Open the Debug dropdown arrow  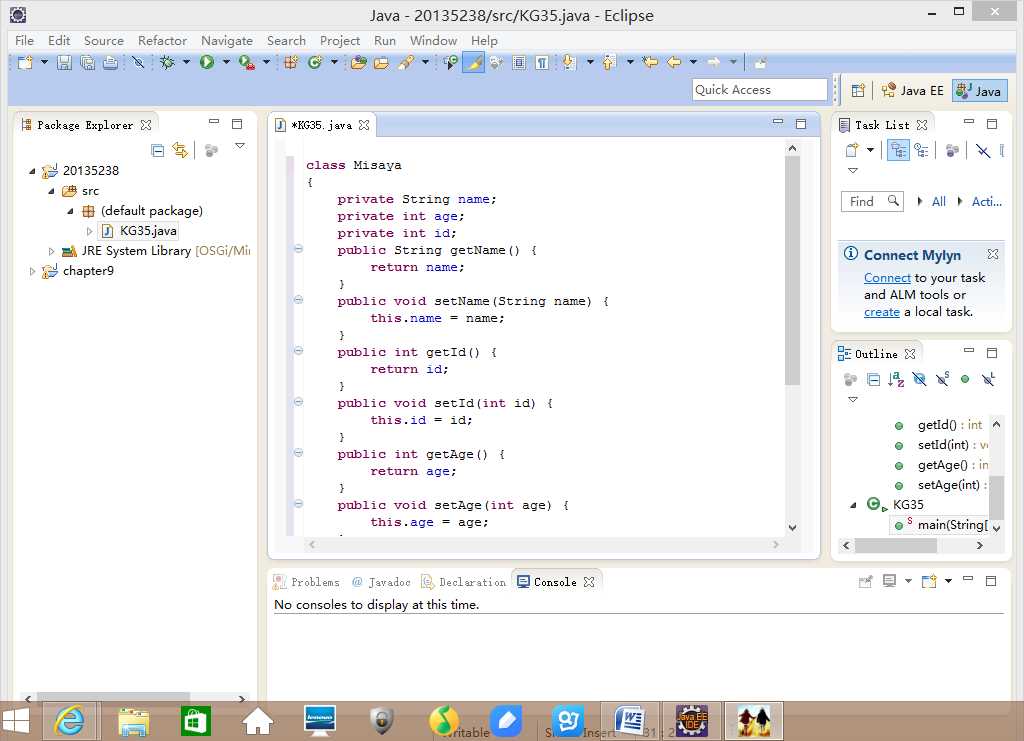click(x=186, y=63)
